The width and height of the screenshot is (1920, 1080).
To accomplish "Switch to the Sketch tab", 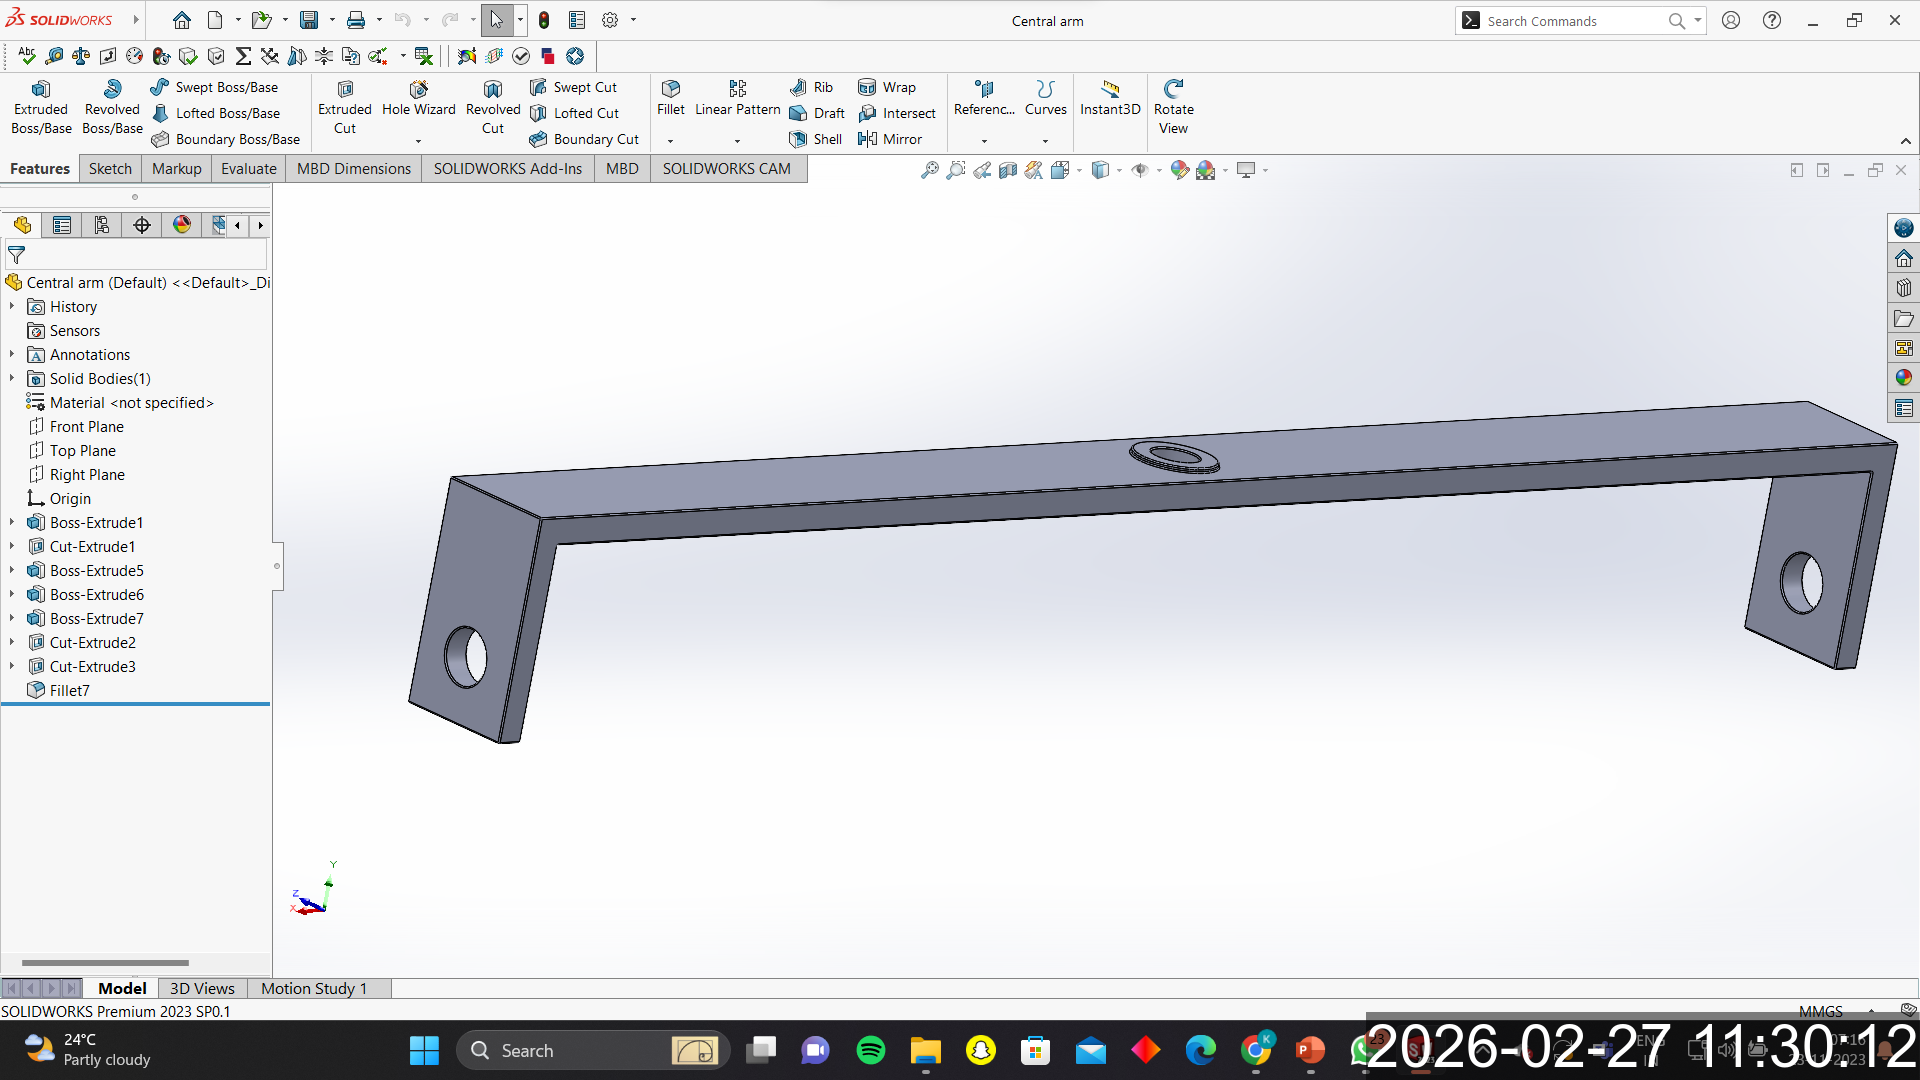I will coord(110,168).
